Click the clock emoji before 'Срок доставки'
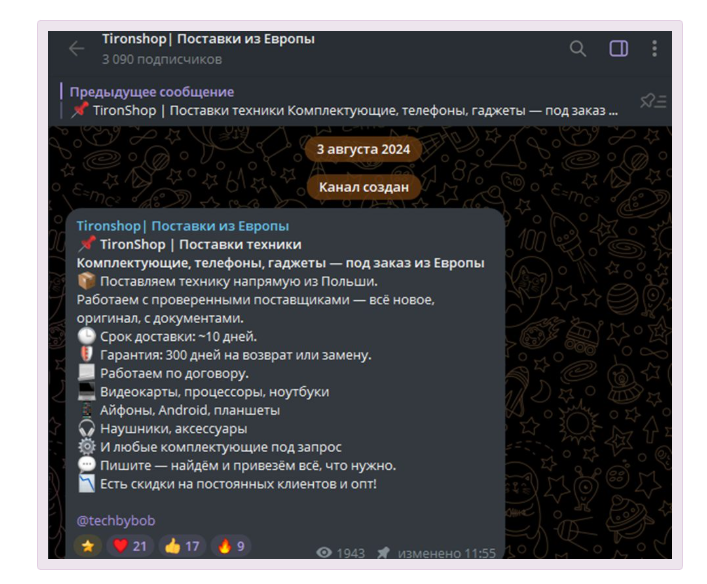Screen dimensions: 707x584 (x=87, y=336)
